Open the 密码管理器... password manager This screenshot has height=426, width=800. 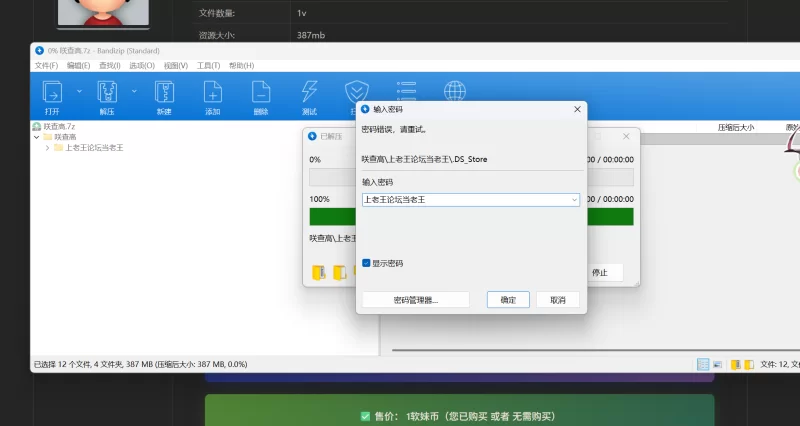point(416,300)
